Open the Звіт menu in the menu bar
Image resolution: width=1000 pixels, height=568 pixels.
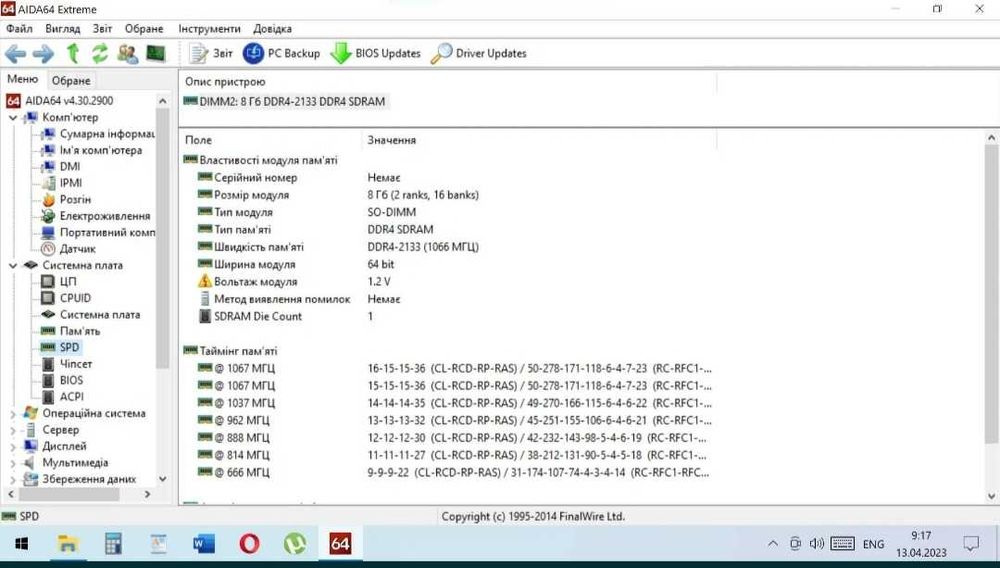(102, 29)
